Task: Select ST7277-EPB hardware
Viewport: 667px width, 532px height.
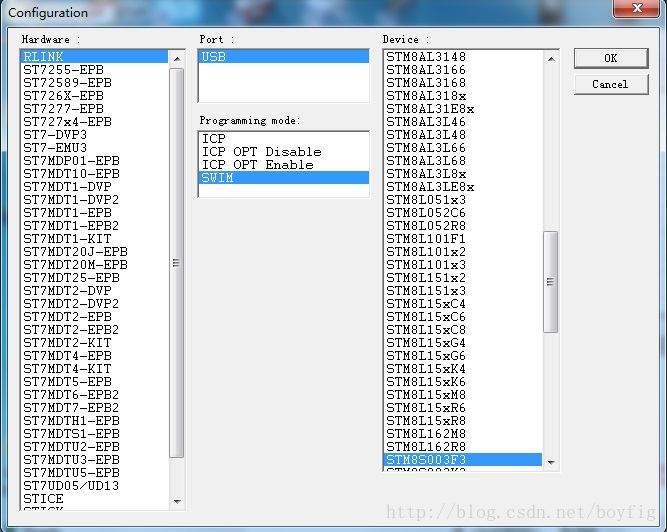Action: [94, 109]
